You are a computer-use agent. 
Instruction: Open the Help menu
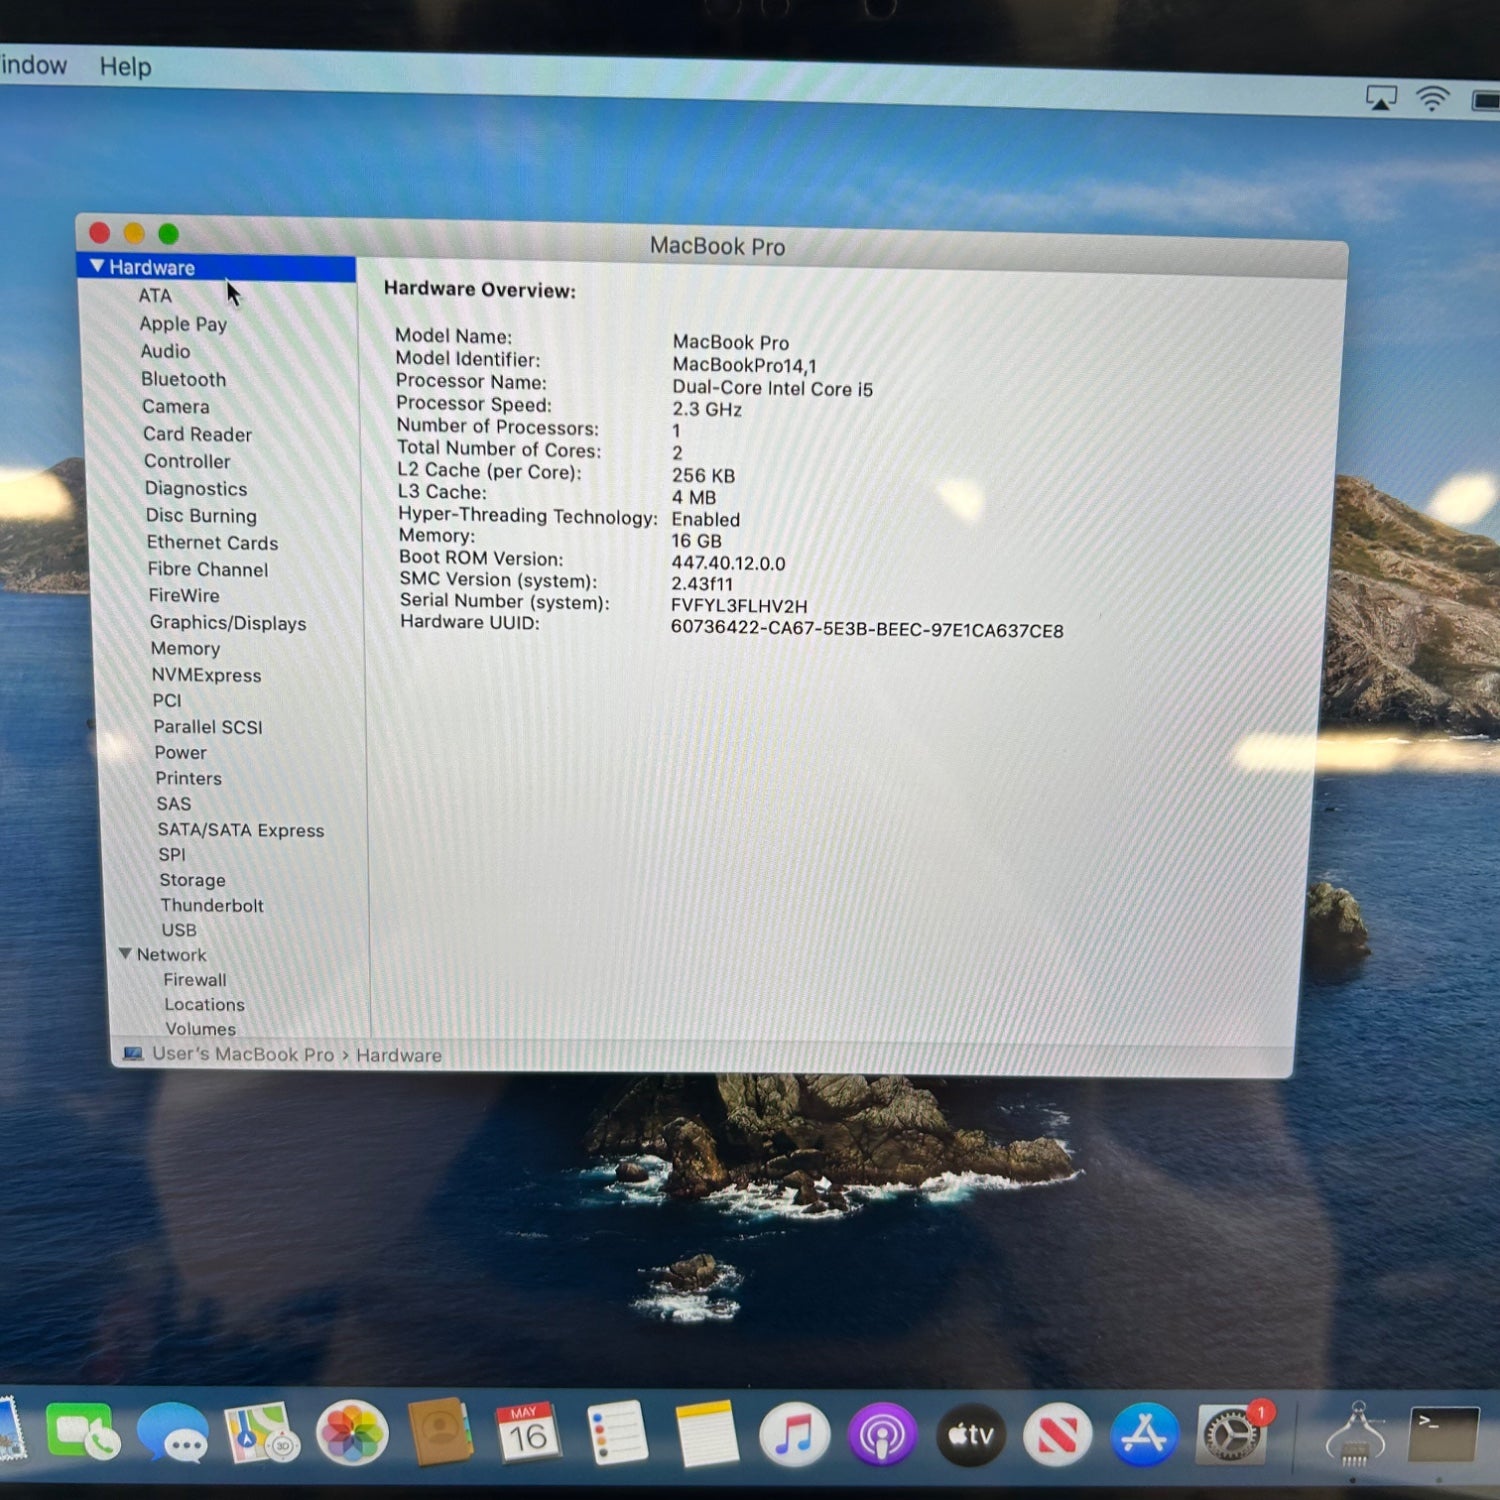125,66
